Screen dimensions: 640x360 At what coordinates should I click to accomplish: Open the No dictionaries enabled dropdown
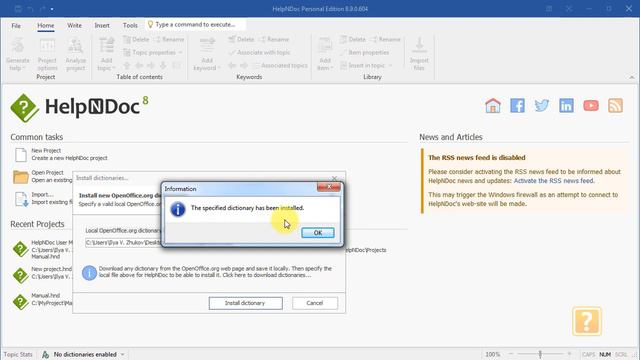click(84, 354)
